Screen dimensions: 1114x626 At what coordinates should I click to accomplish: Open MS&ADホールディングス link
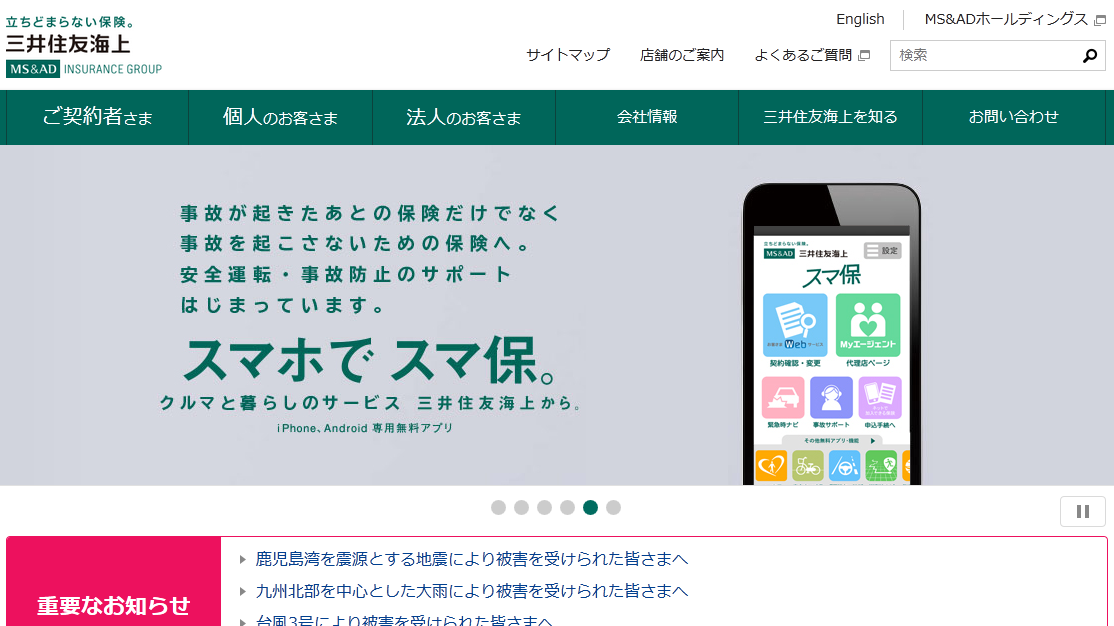point(1006,19)
